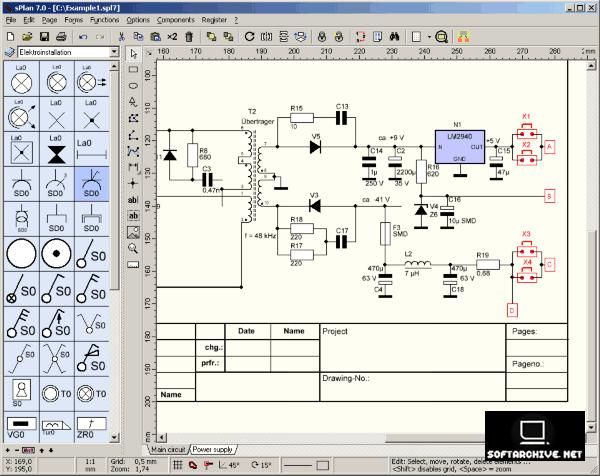Viewport: 600px width, 476px height.
Task: Open the Register menu
Action: point(214,20)
